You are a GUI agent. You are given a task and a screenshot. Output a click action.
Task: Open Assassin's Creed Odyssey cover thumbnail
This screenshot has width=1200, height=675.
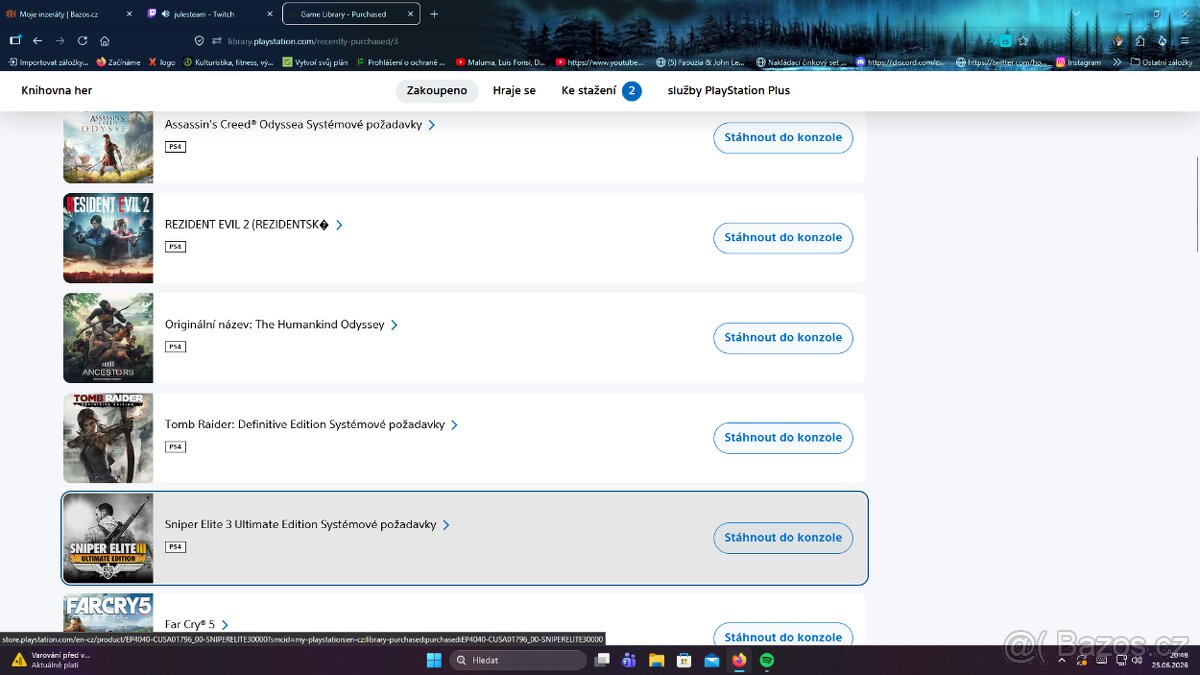[x=108, y=147]
